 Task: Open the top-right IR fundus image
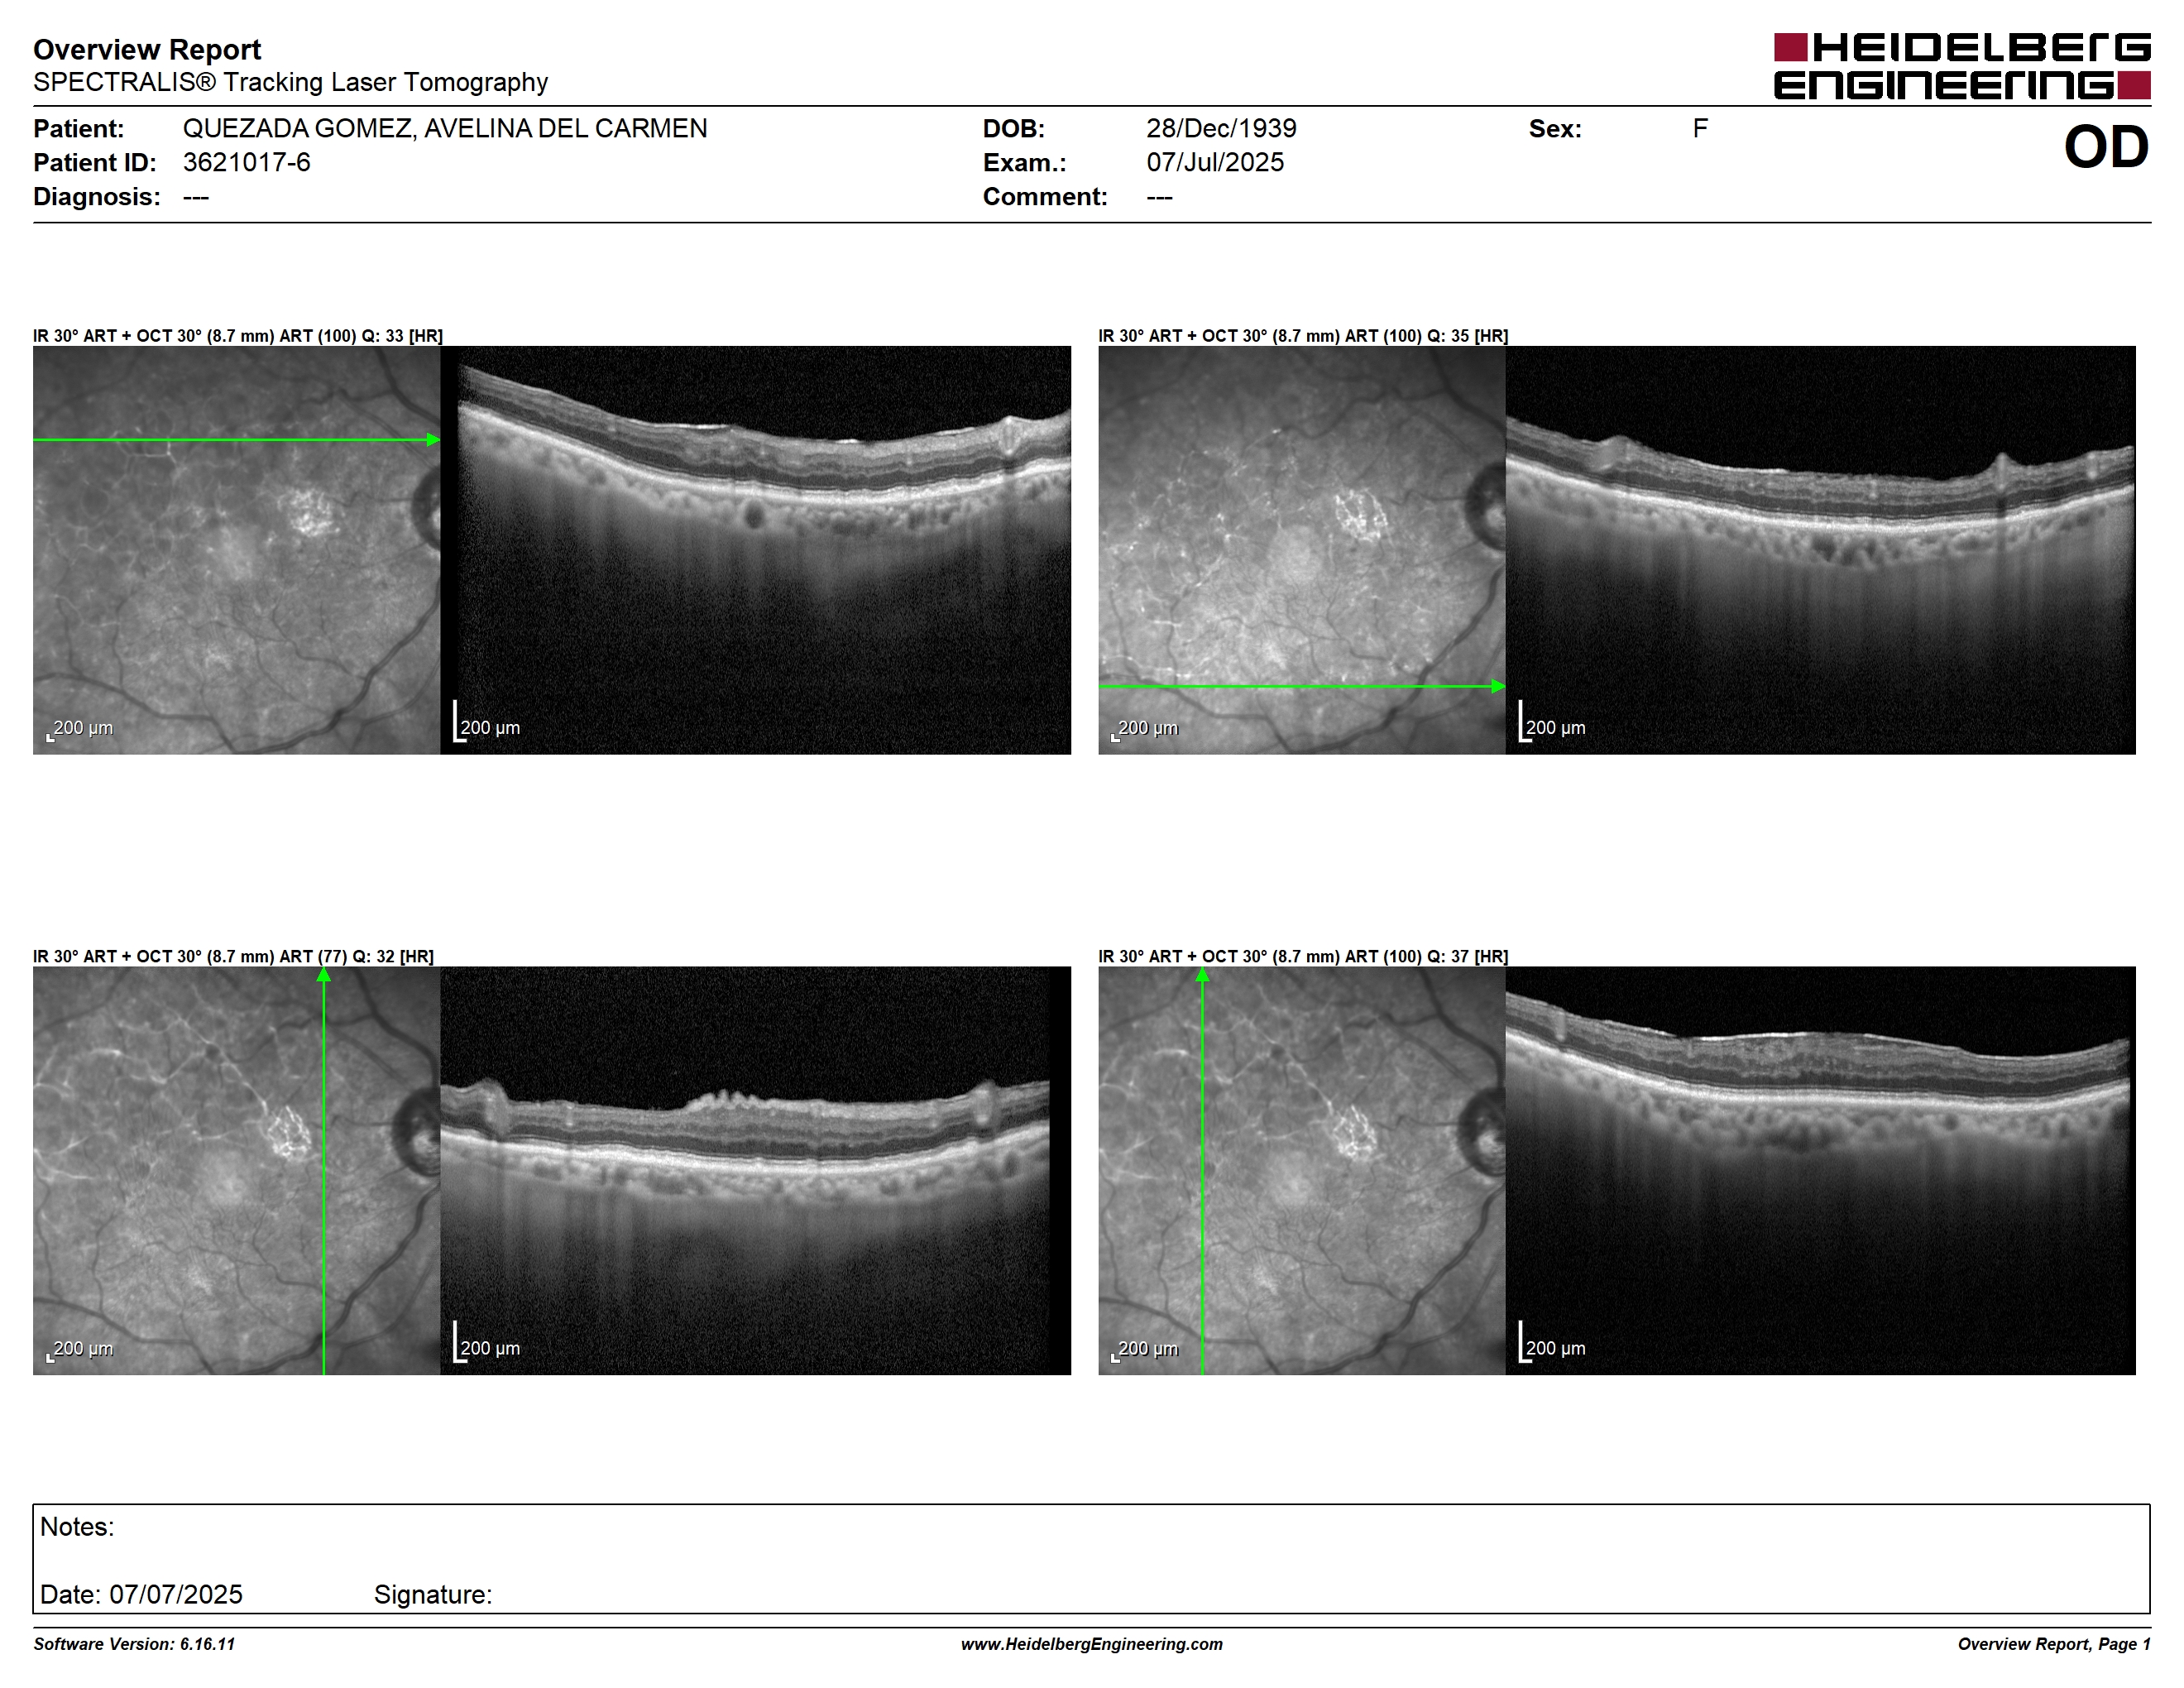(x=1302, y=550)
